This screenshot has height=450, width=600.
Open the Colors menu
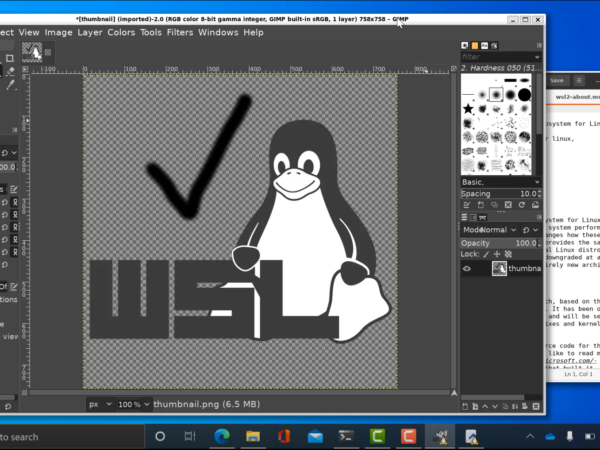[121, 33]
